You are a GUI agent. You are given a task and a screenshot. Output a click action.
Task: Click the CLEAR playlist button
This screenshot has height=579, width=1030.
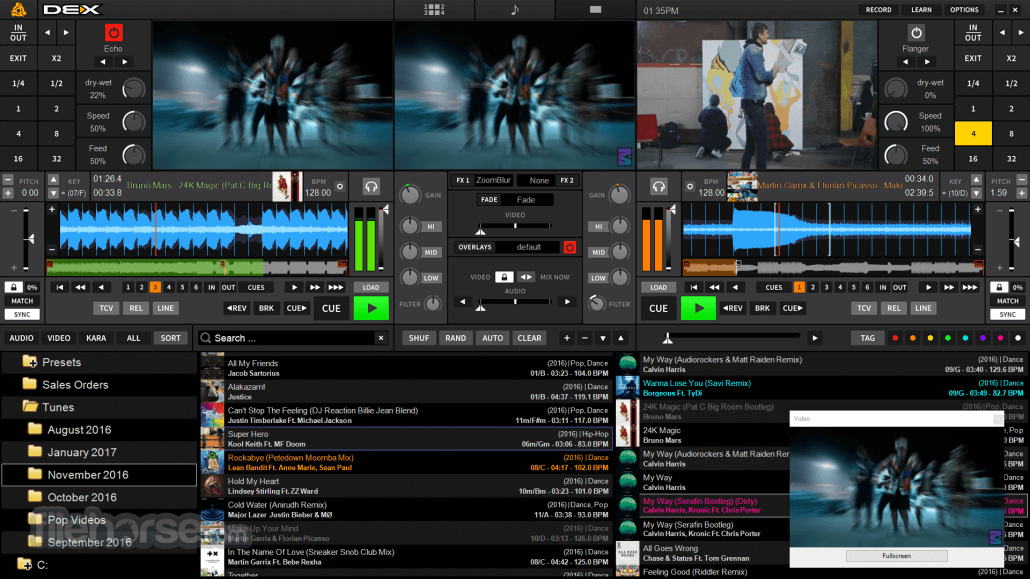529,338
